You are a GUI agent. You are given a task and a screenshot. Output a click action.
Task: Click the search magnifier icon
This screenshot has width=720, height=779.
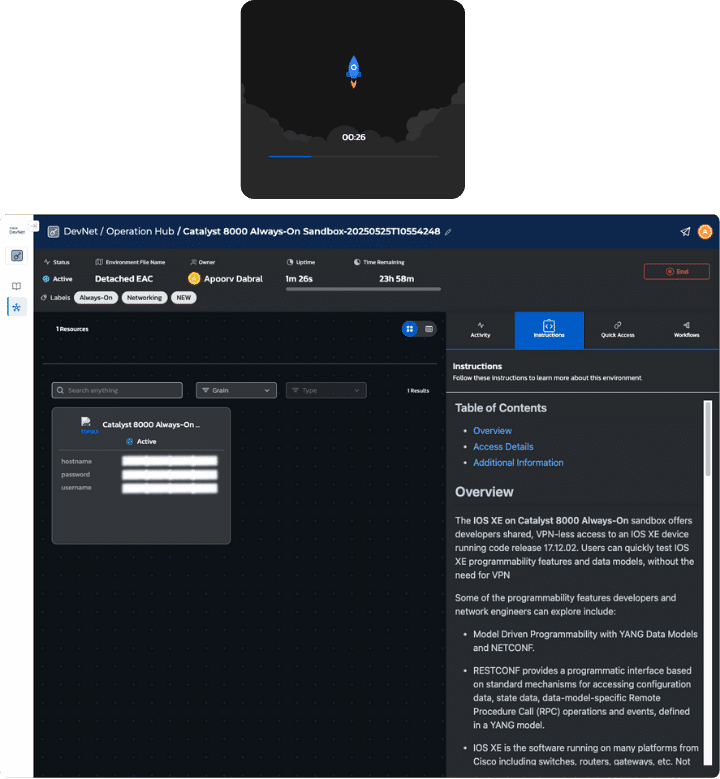pyautogui.click(x=60, y=390)
